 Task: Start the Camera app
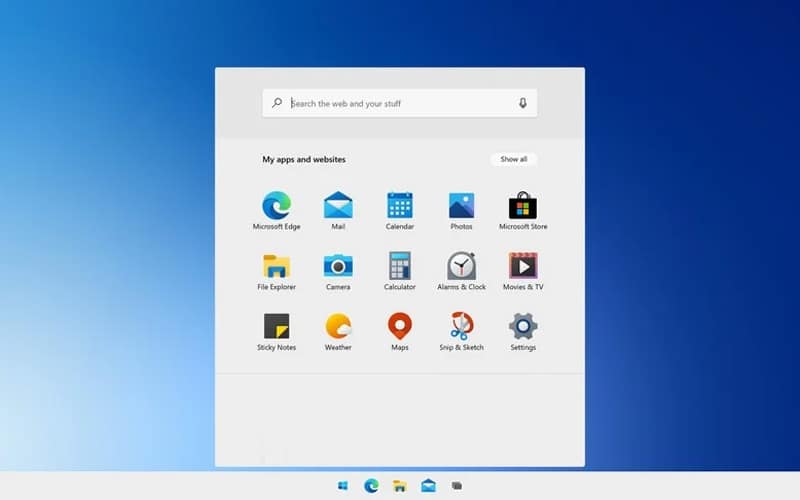click(338, 266)
